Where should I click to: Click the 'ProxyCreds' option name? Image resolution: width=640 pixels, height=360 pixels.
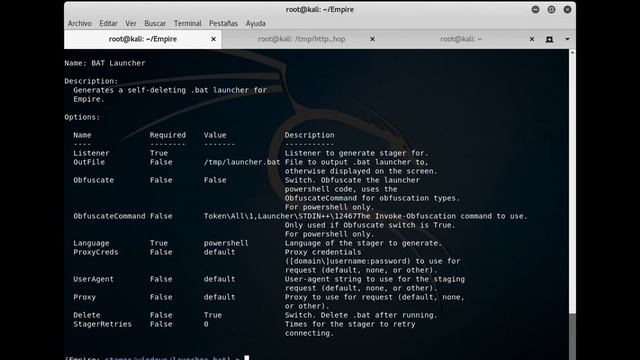point(96,252)
